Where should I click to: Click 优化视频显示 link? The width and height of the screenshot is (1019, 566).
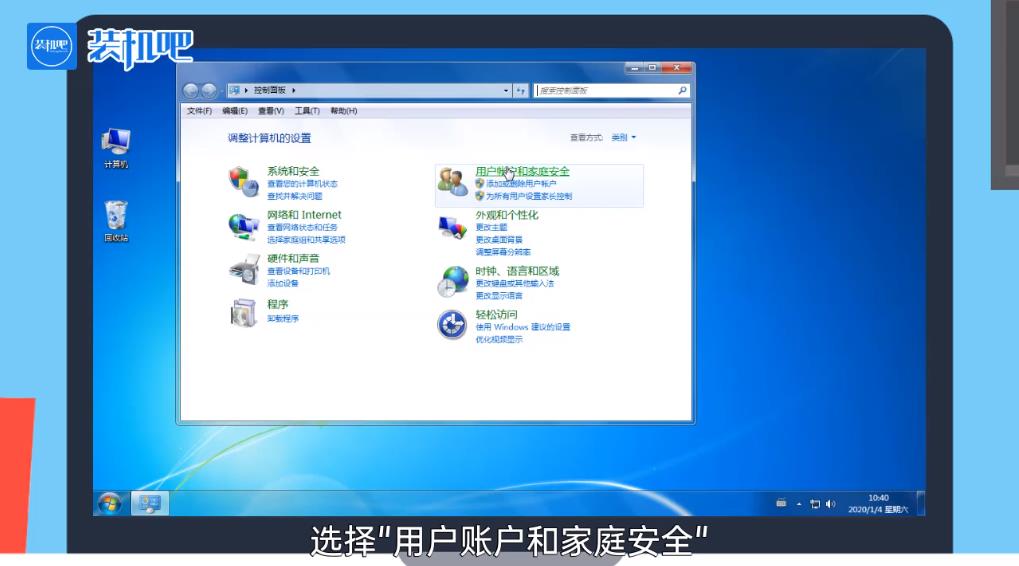pyautogui.click(x=499, y=339)
